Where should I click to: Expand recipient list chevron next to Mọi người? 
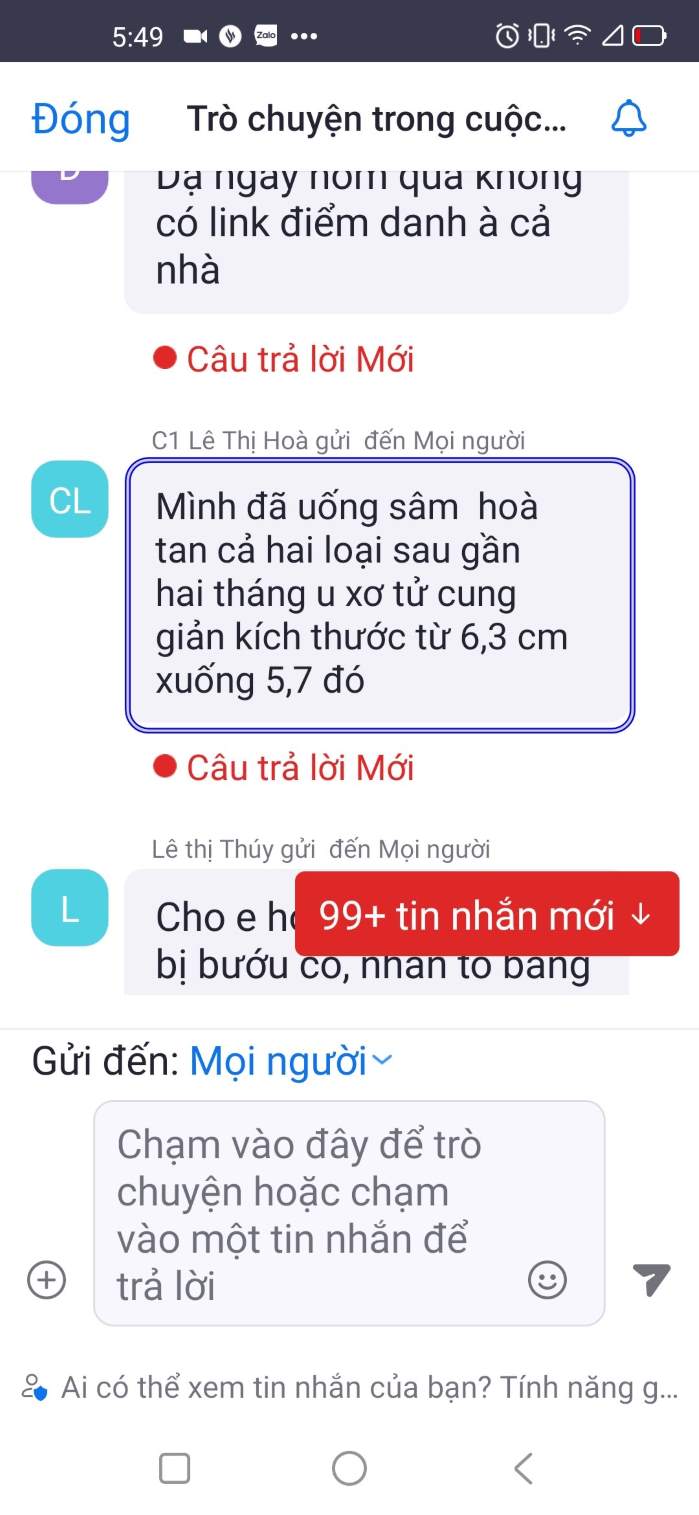coord(382,1062)
